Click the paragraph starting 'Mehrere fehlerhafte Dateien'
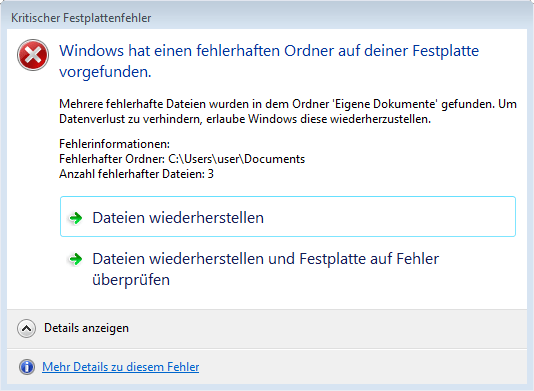Viewport: 534px width, 391px height. pos(288,111)
